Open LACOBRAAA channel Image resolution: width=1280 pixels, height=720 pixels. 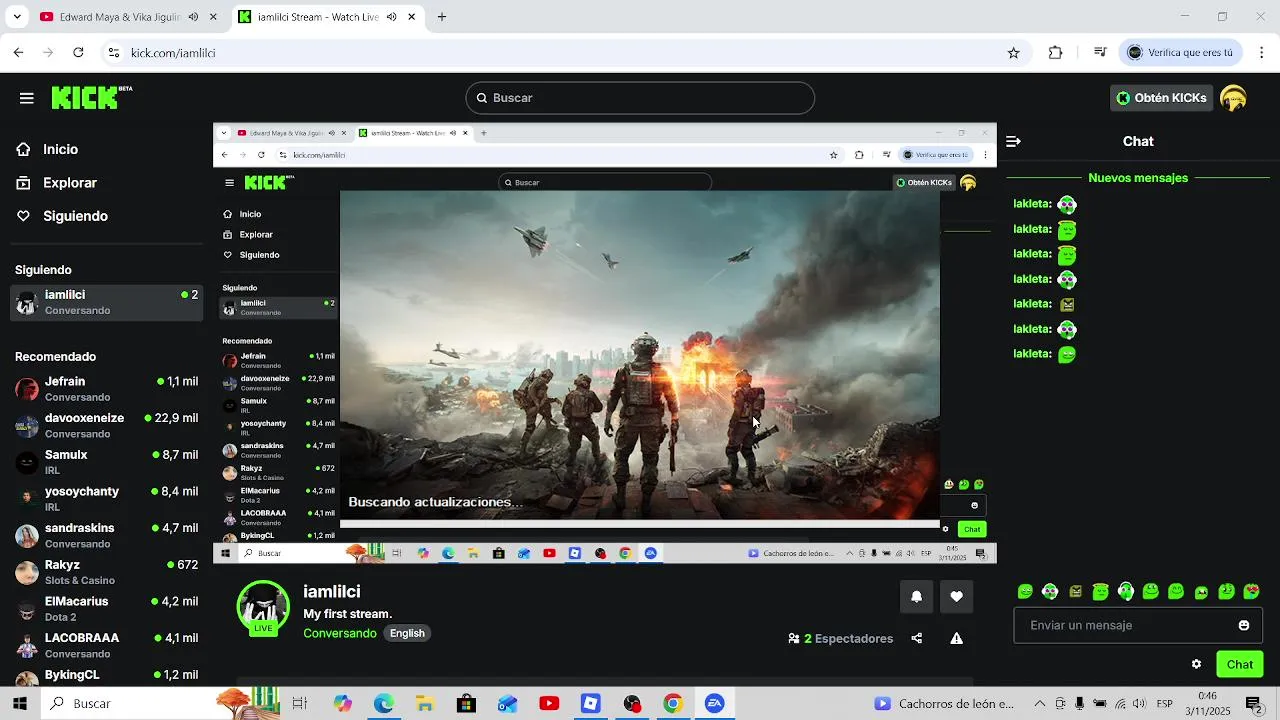(106, 645)
